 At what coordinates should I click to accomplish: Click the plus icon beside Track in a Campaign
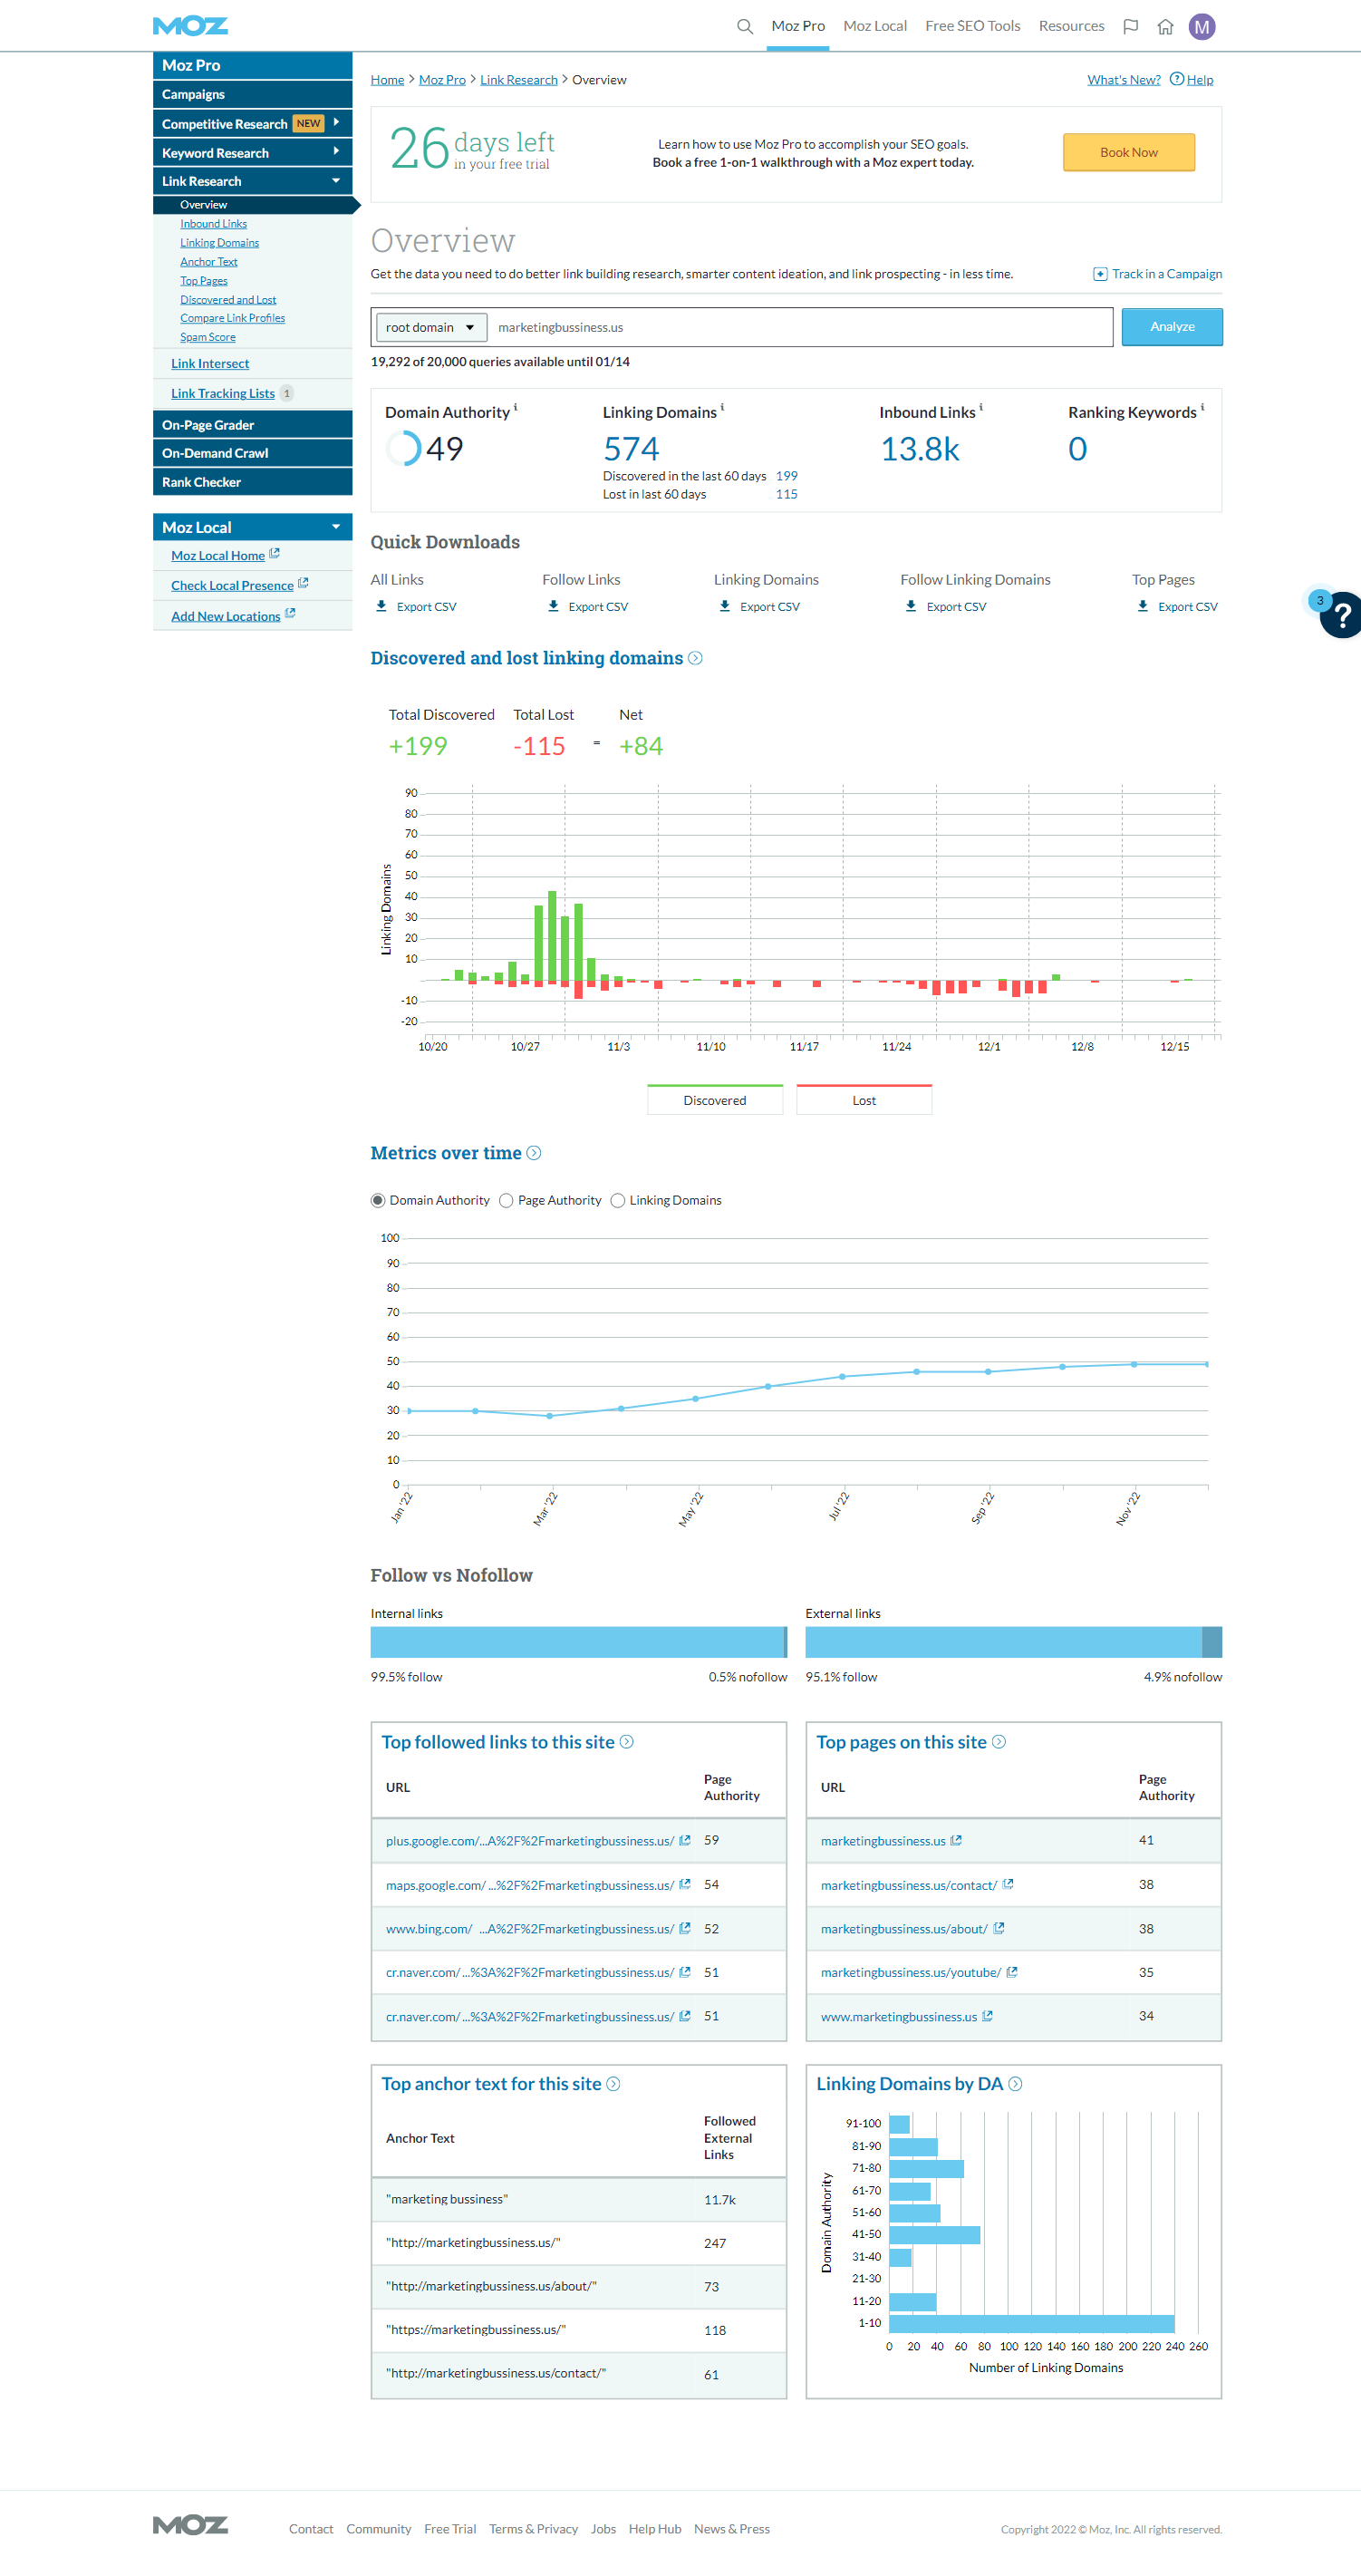(1100, 274)
